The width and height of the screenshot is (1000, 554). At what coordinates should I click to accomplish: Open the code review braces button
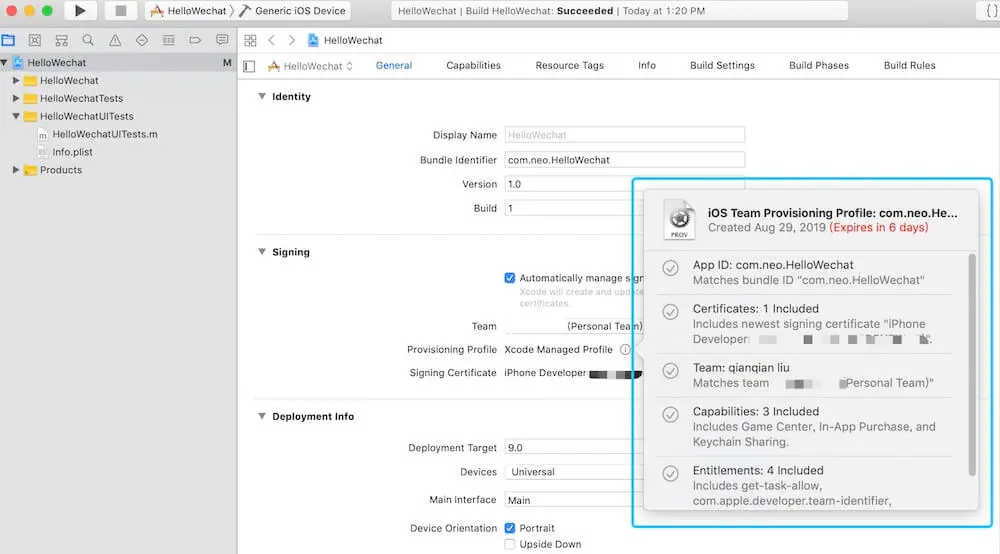tap(989, 11)
